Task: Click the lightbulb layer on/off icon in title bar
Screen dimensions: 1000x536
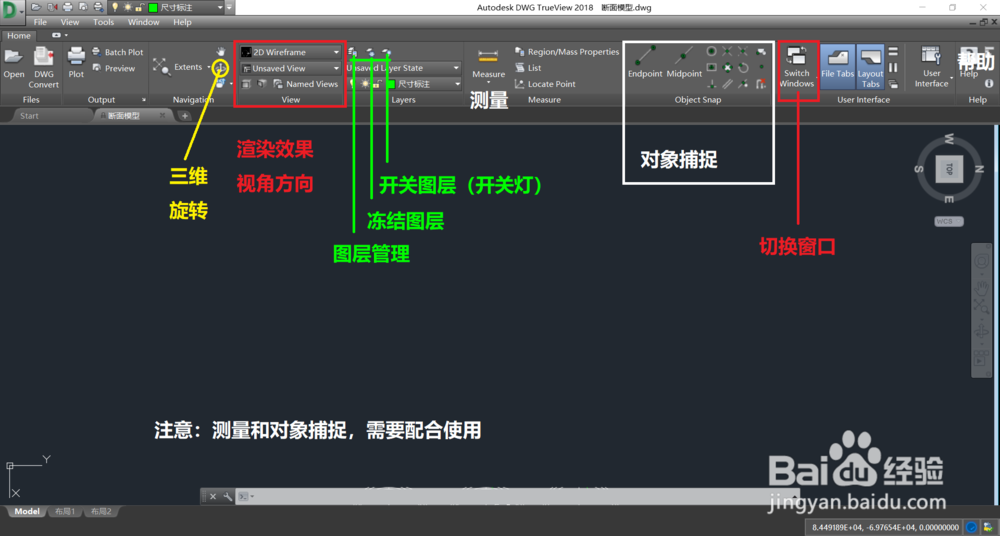Action: point(115,8)
